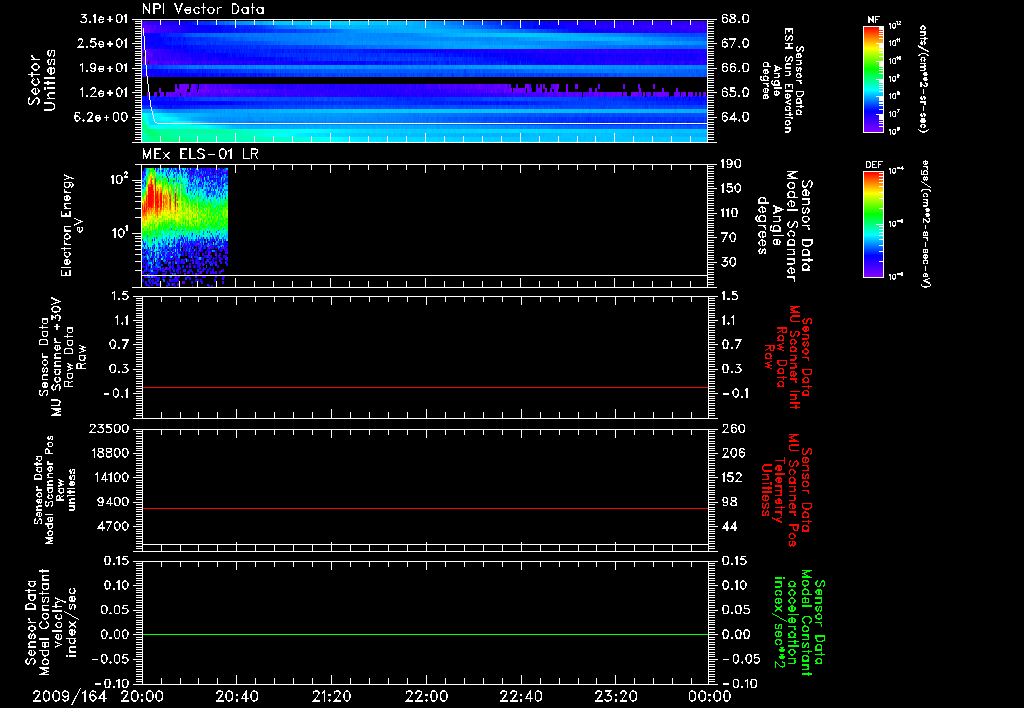Click the "DEF" label above the colorbar
This screenshot has width=1024, height=708.
[874, 165]
